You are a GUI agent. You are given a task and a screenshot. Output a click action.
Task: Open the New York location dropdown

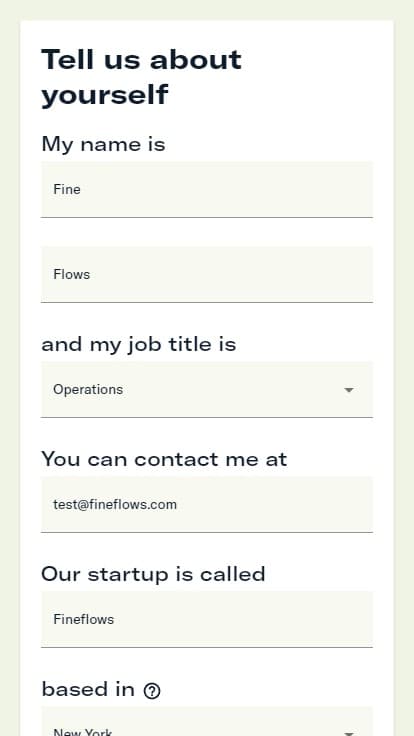(x=207, y=721)
